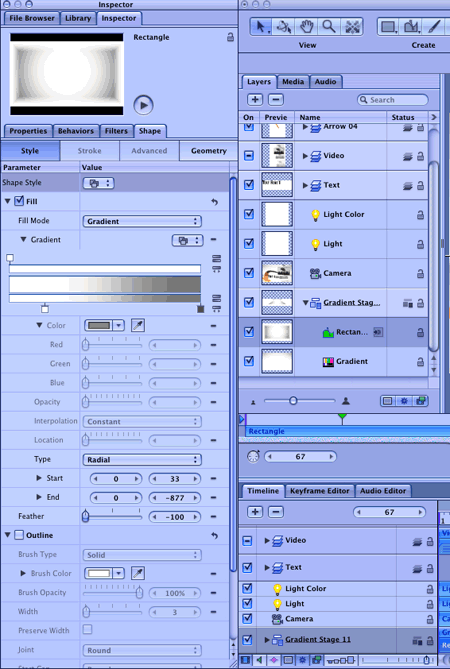450x669 pixels.
Task: Select the Geometry pane button
Action: [x=209, y=151]
